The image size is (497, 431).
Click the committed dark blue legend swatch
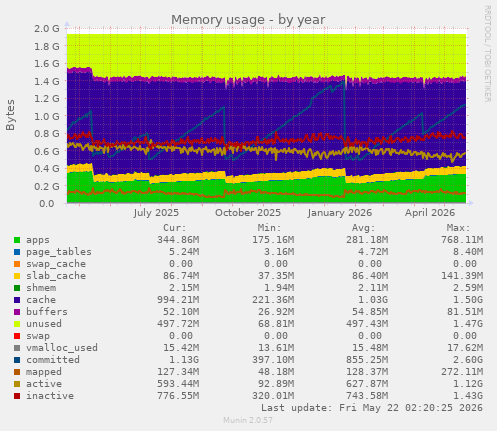(17, 360)
